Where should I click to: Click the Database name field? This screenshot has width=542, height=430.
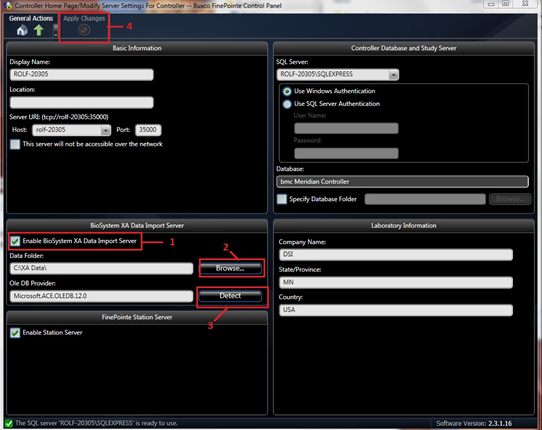point(402,182)
